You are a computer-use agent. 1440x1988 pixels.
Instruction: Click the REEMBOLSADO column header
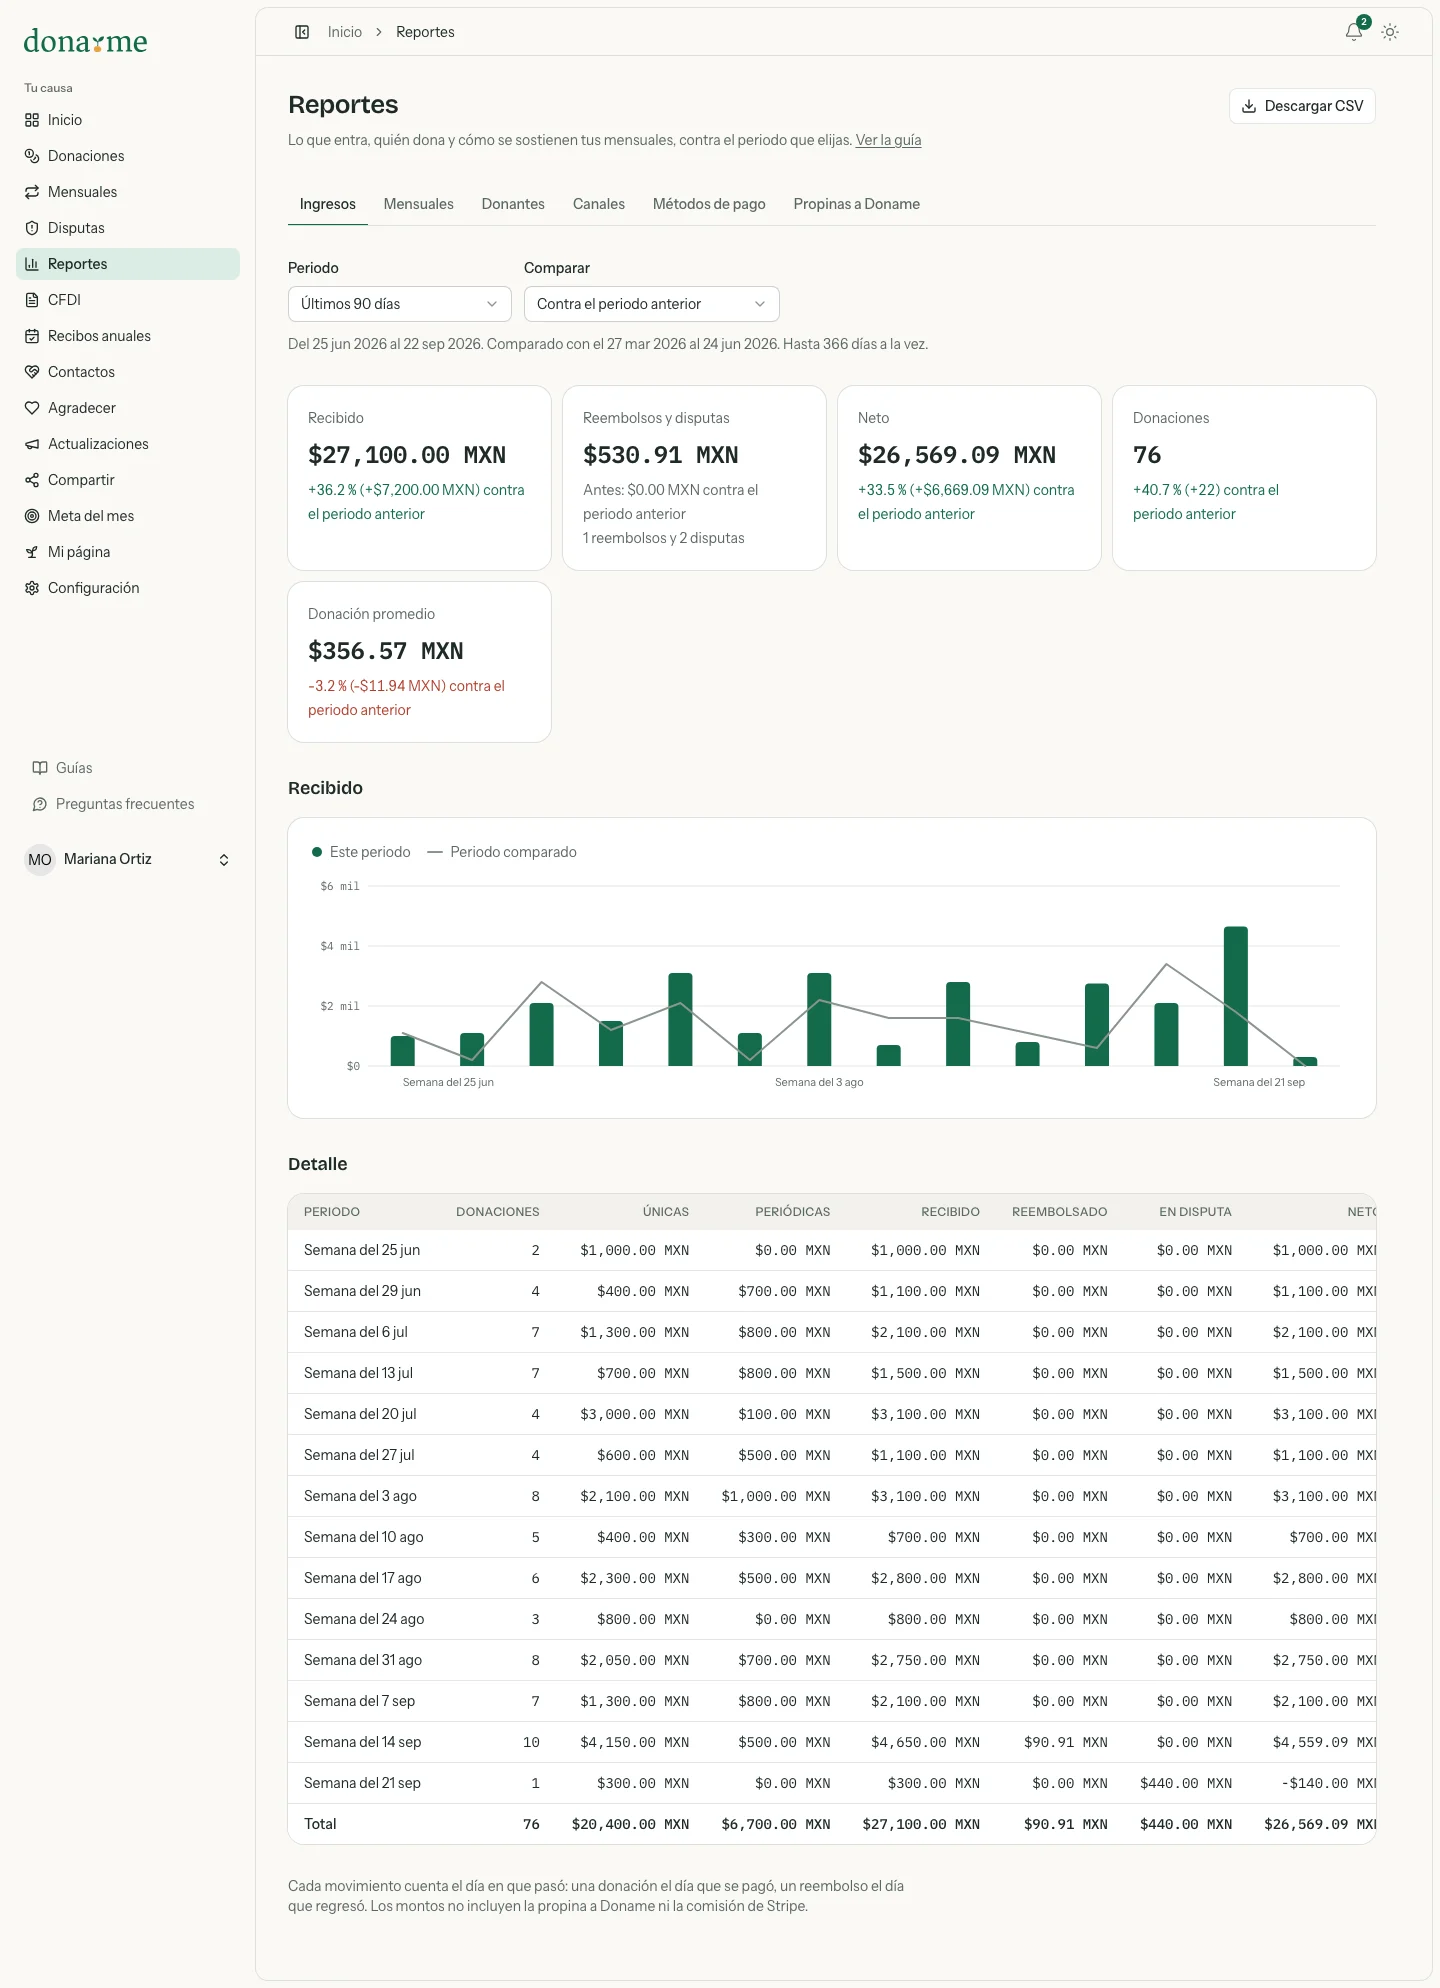coord(1060,1212)
